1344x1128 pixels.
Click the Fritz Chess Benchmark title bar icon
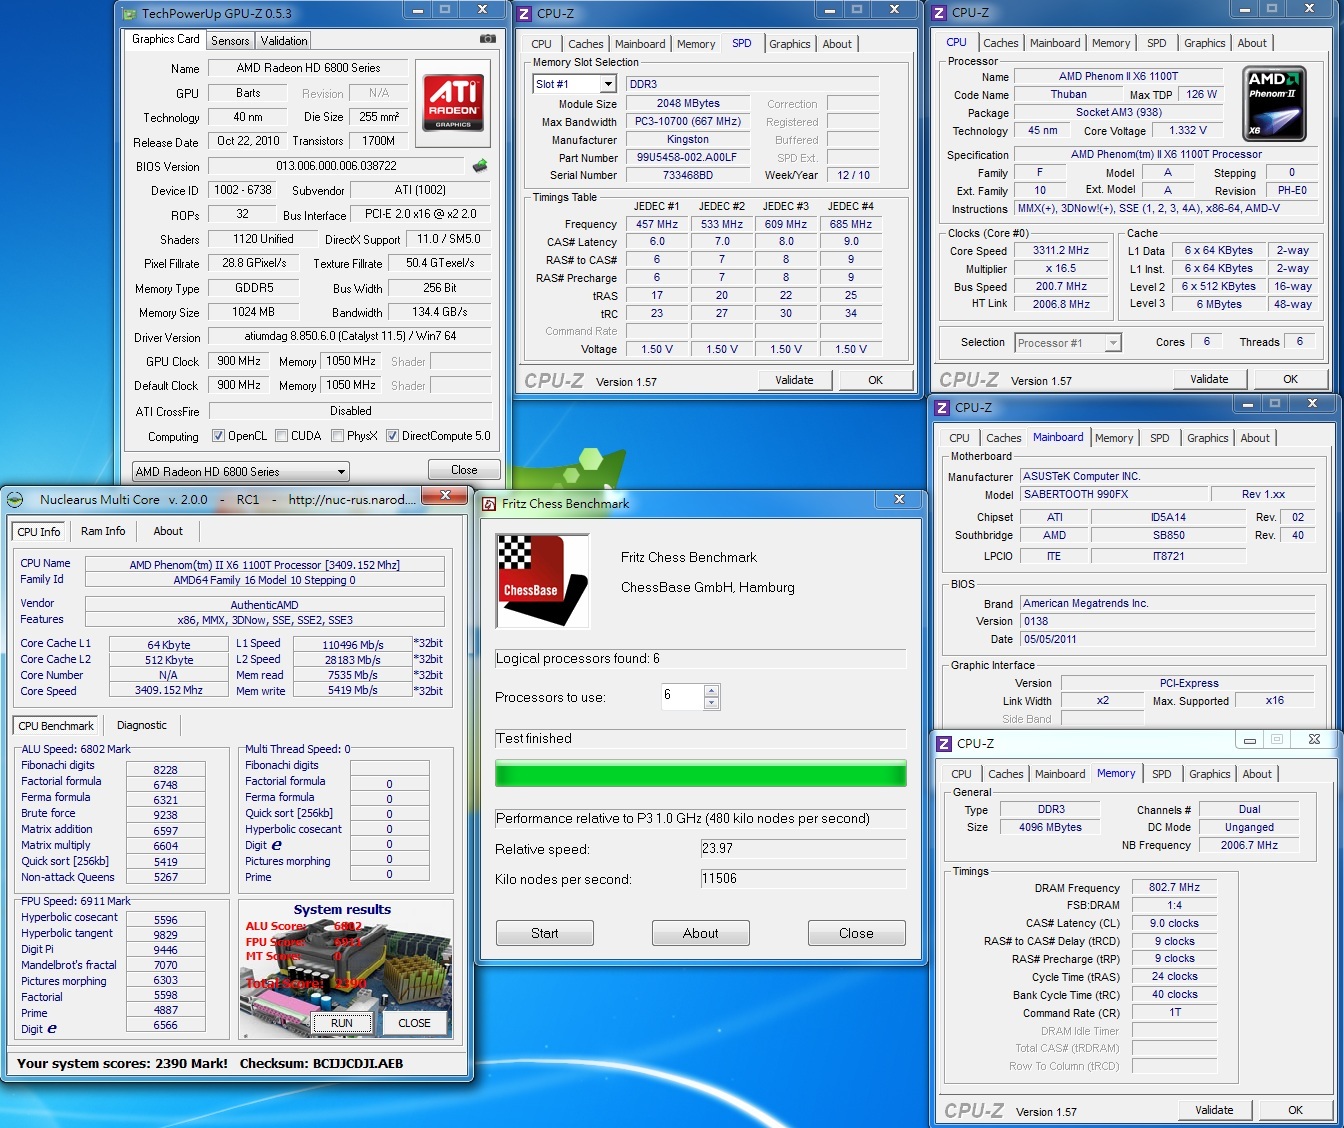(x=489, y=503)
